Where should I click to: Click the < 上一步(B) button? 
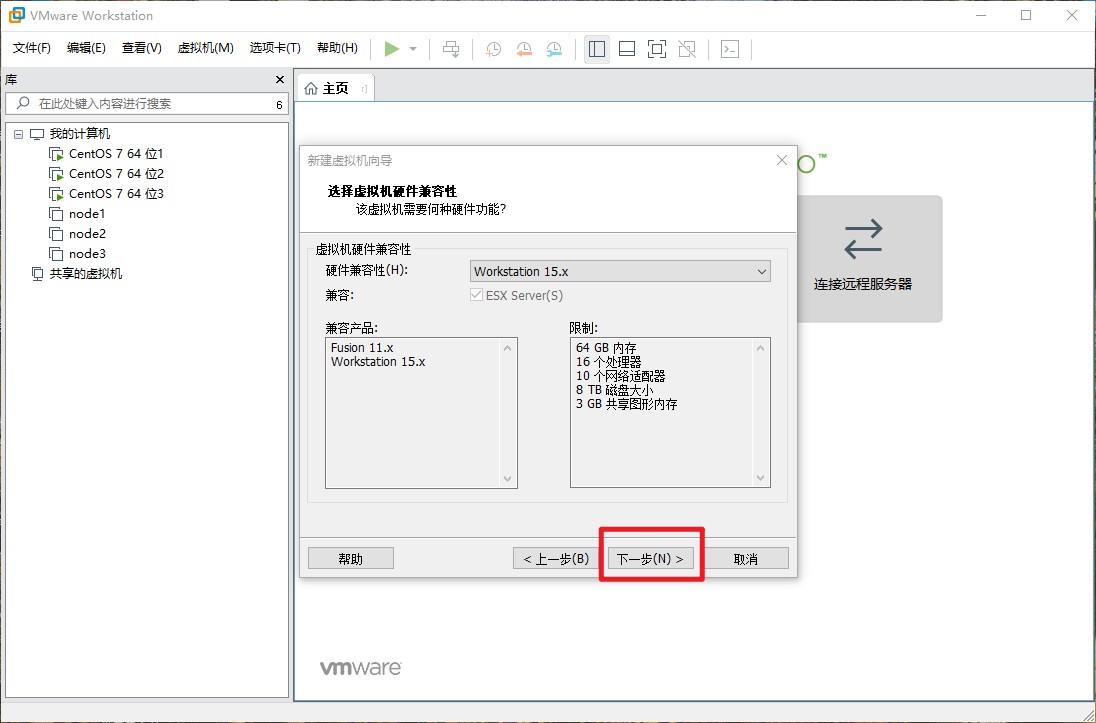(556, 559)
